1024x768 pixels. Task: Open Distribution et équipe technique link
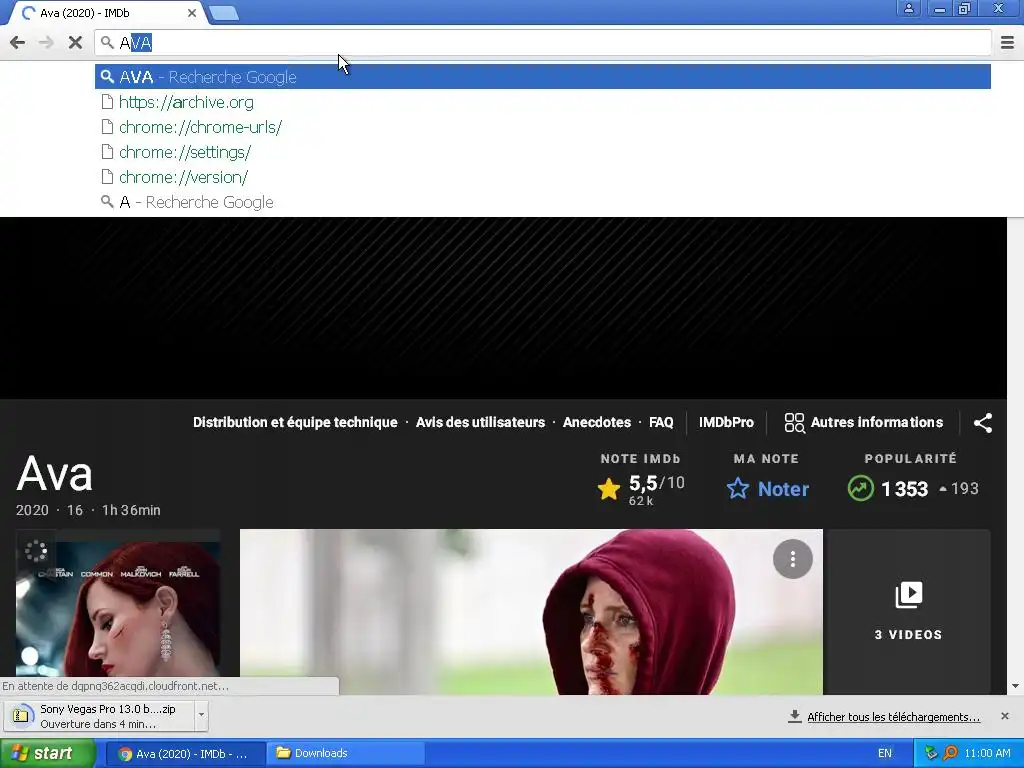pyautogui.click(x=295, y=423)
